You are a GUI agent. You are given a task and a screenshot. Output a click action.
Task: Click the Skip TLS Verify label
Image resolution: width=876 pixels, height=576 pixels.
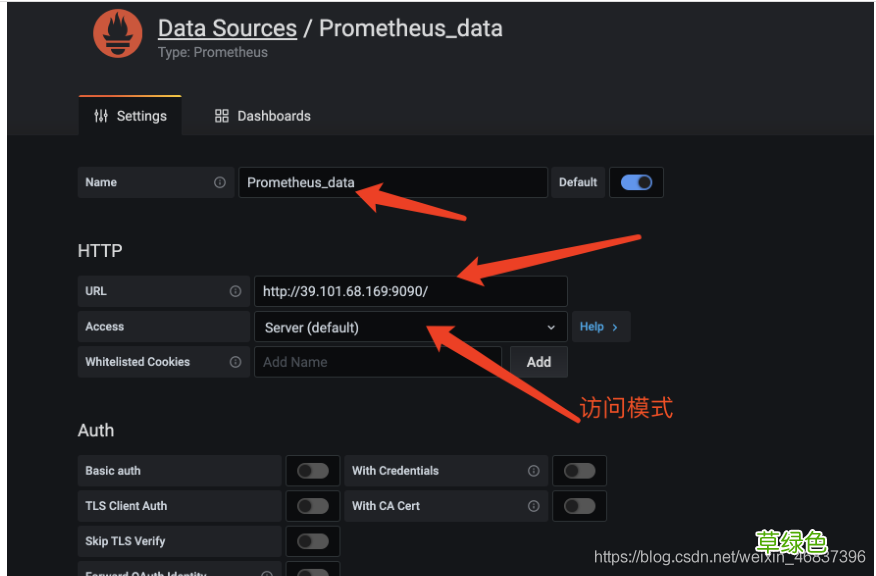[125, 541]
